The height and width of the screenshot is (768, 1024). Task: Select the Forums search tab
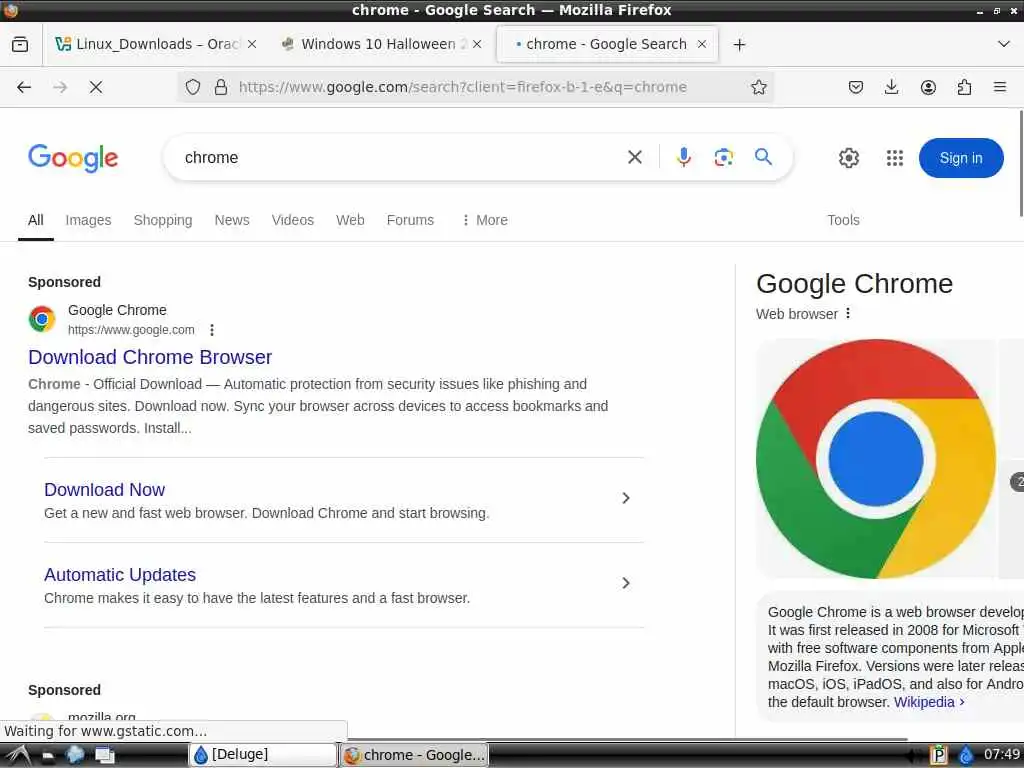pos(410,220)
